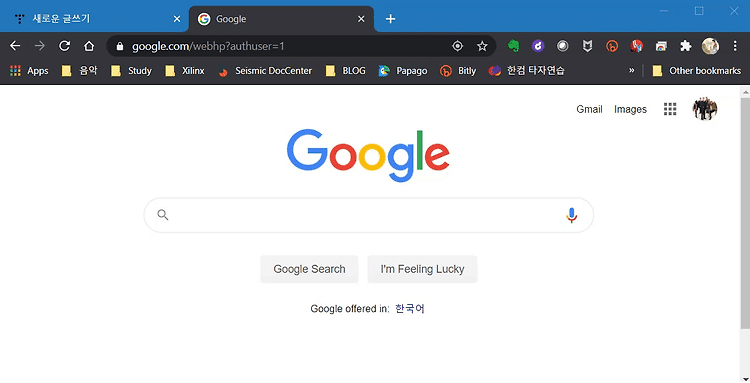This screenshot has width=750, height=383.
Task: Open the 음악 bookmarks folder
Action: (79, 71)
